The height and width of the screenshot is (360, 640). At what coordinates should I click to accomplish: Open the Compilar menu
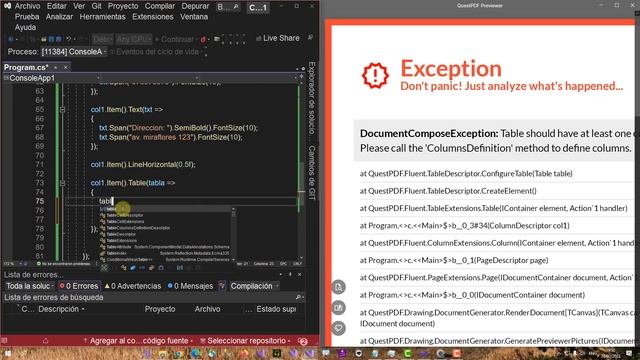160,6
